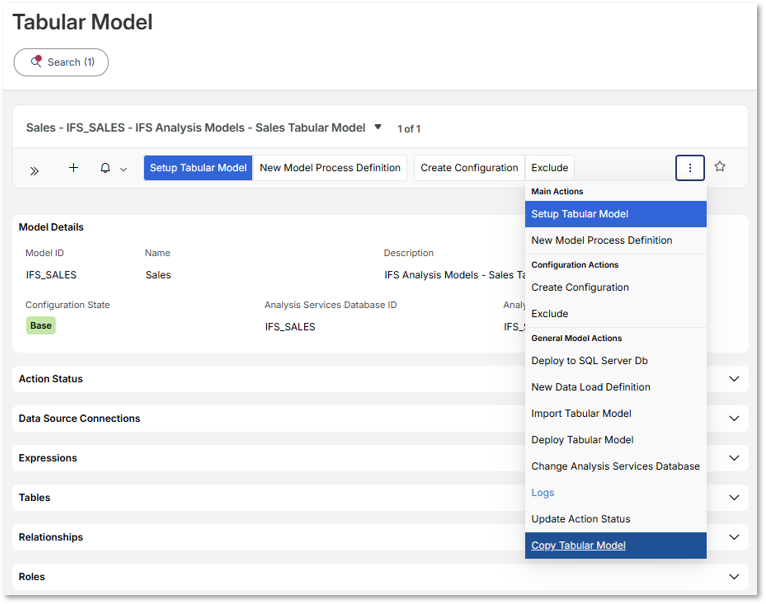Open the Search filter pill
This screenshot has width=766, height=604.
61,62
